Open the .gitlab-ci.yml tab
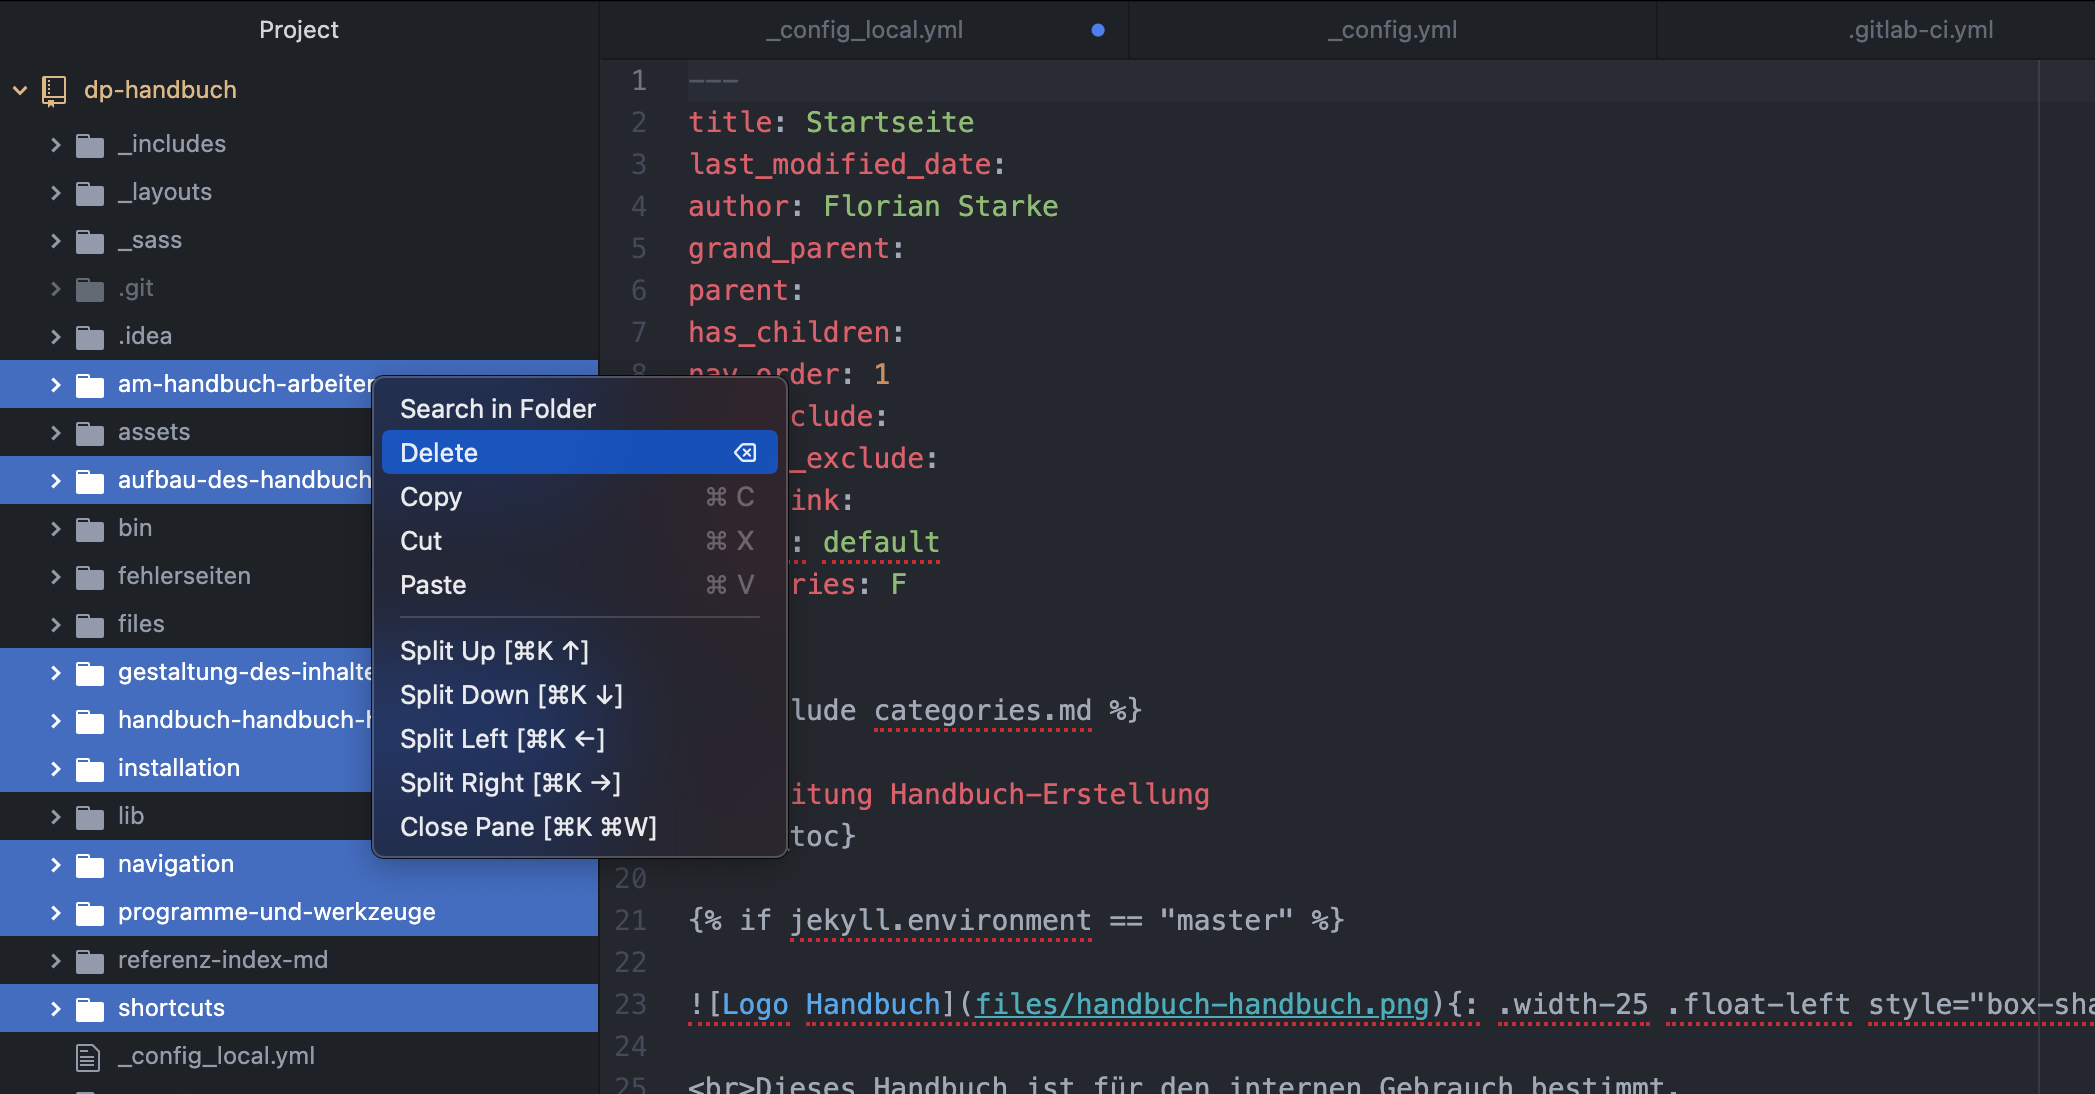Screen dimensions: 2095x1094 tap(1920, 30)
